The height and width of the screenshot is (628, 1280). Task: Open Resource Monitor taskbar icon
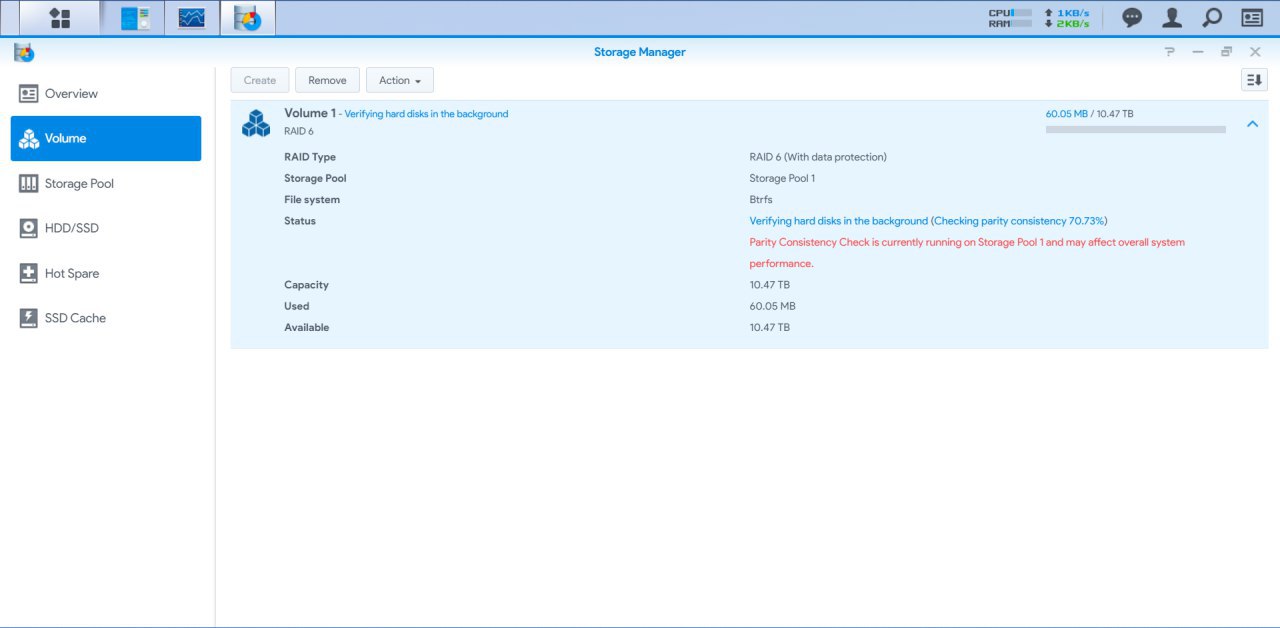(x=191, y=18)
